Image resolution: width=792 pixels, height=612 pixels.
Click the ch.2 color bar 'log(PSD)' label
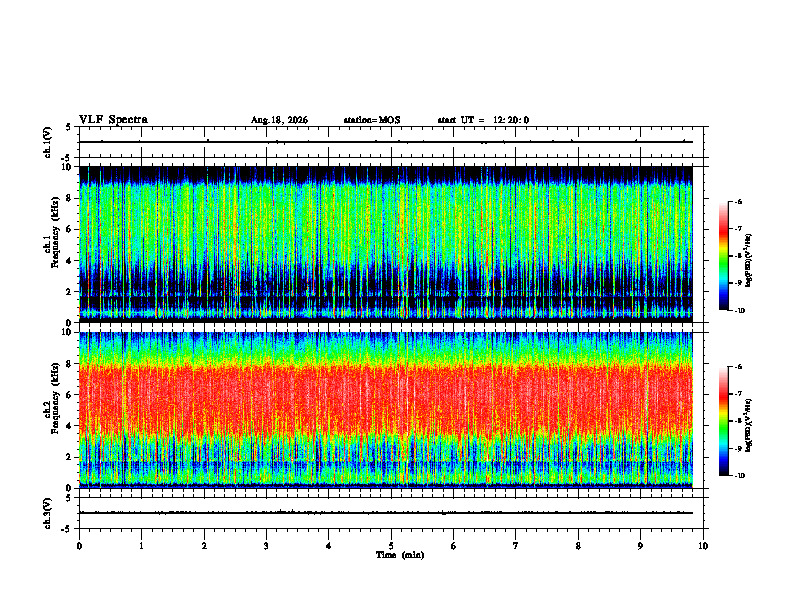point(749,426)
